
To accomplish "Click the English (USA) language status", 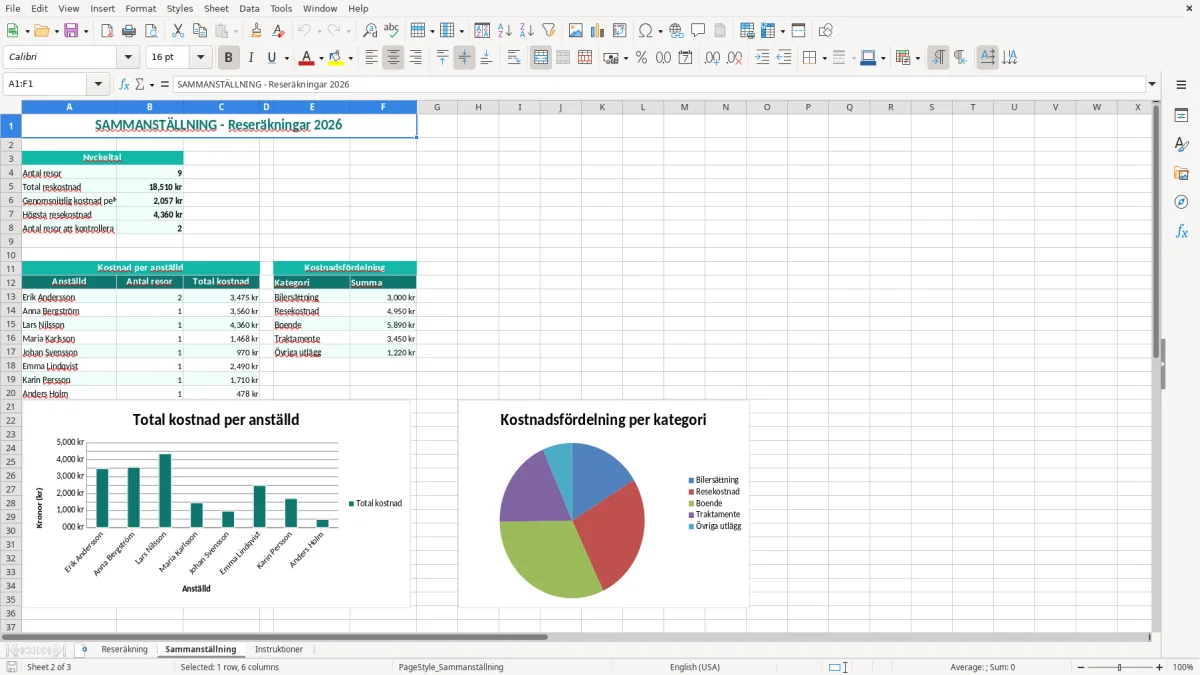I will [x=694, y=667].
